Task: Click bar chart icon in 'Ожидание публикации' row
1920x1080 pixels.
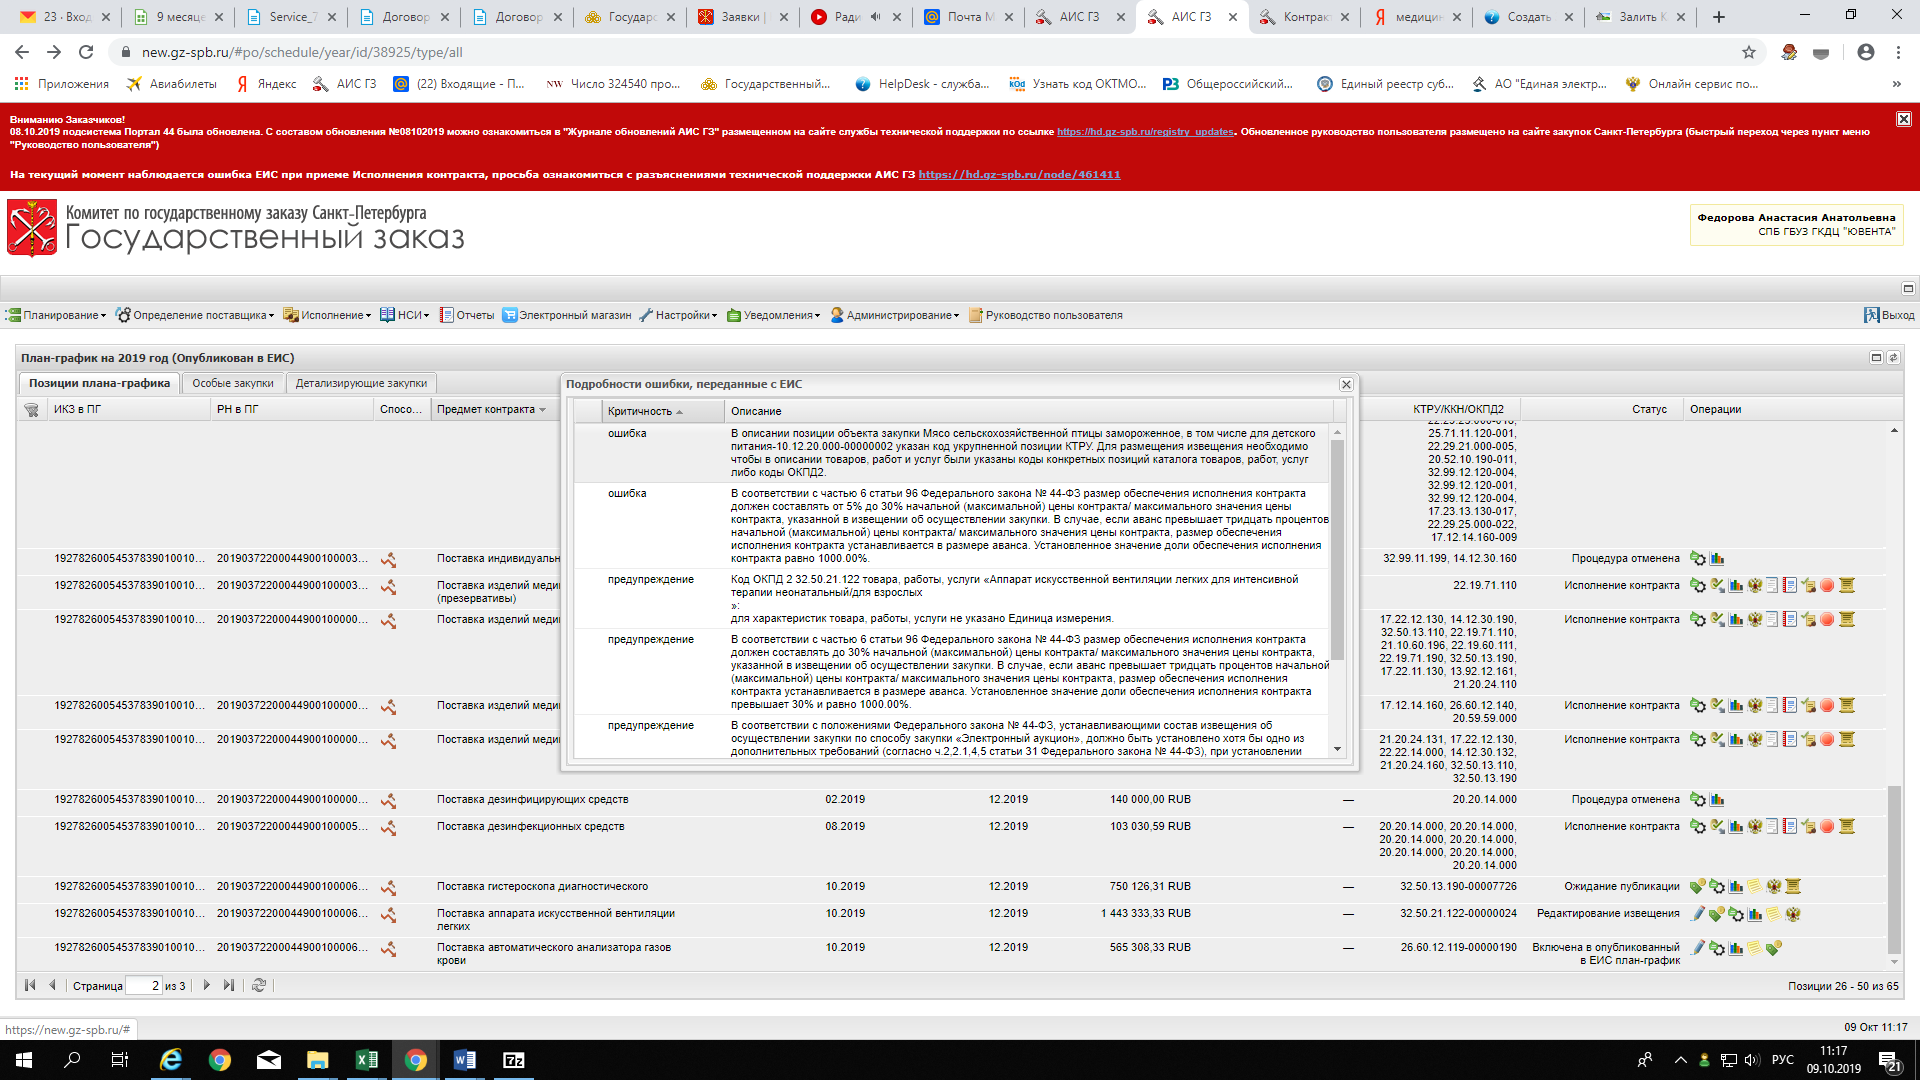Action: point(1736,887)
